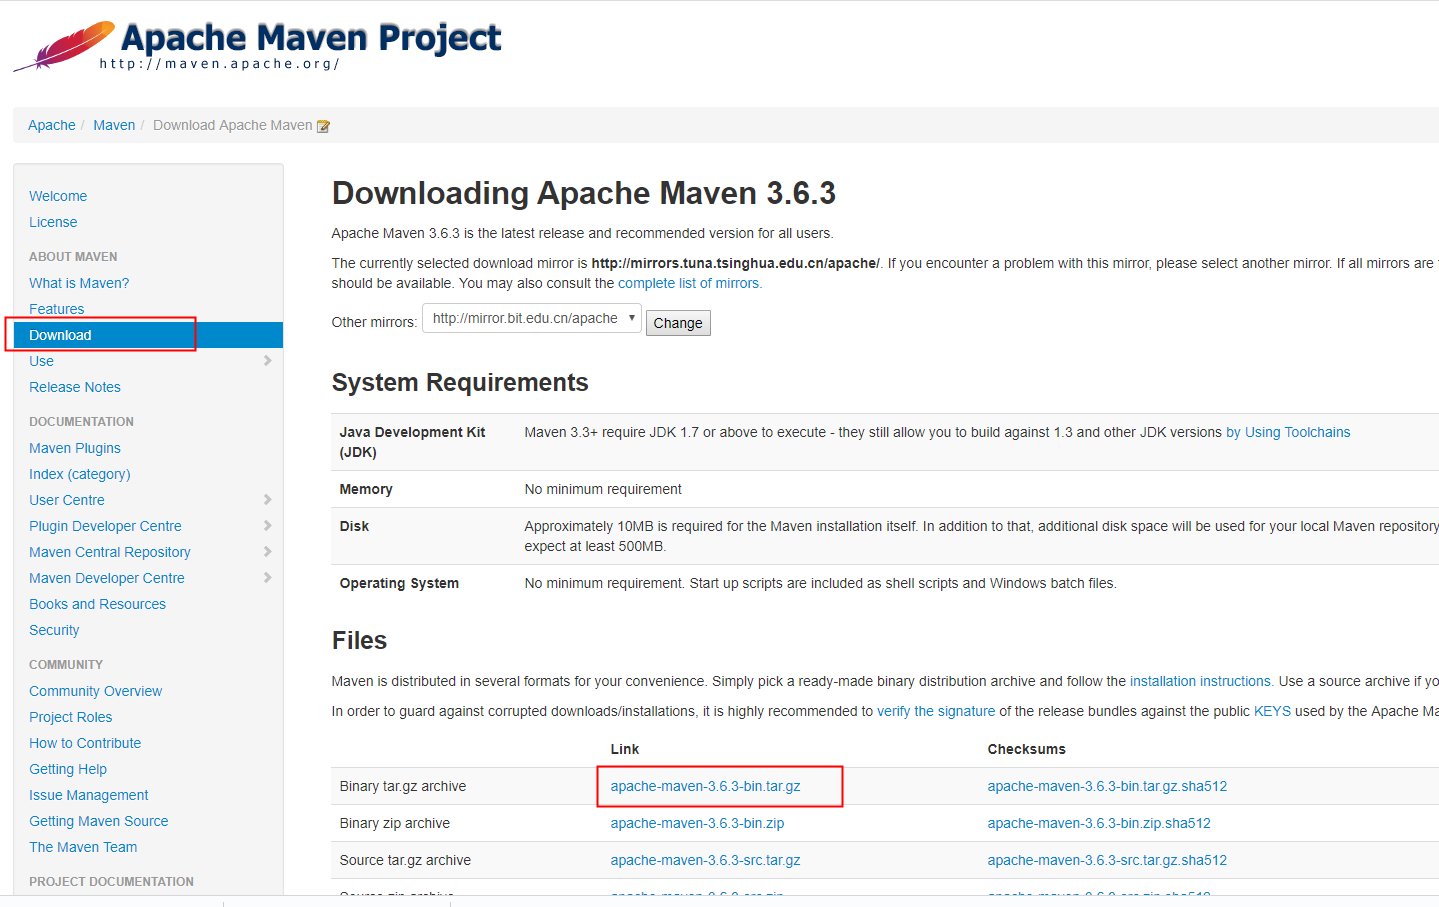The image size is (1439, 907).
Task: Open Project Roles sidebar link
Action: pos(71,717)
